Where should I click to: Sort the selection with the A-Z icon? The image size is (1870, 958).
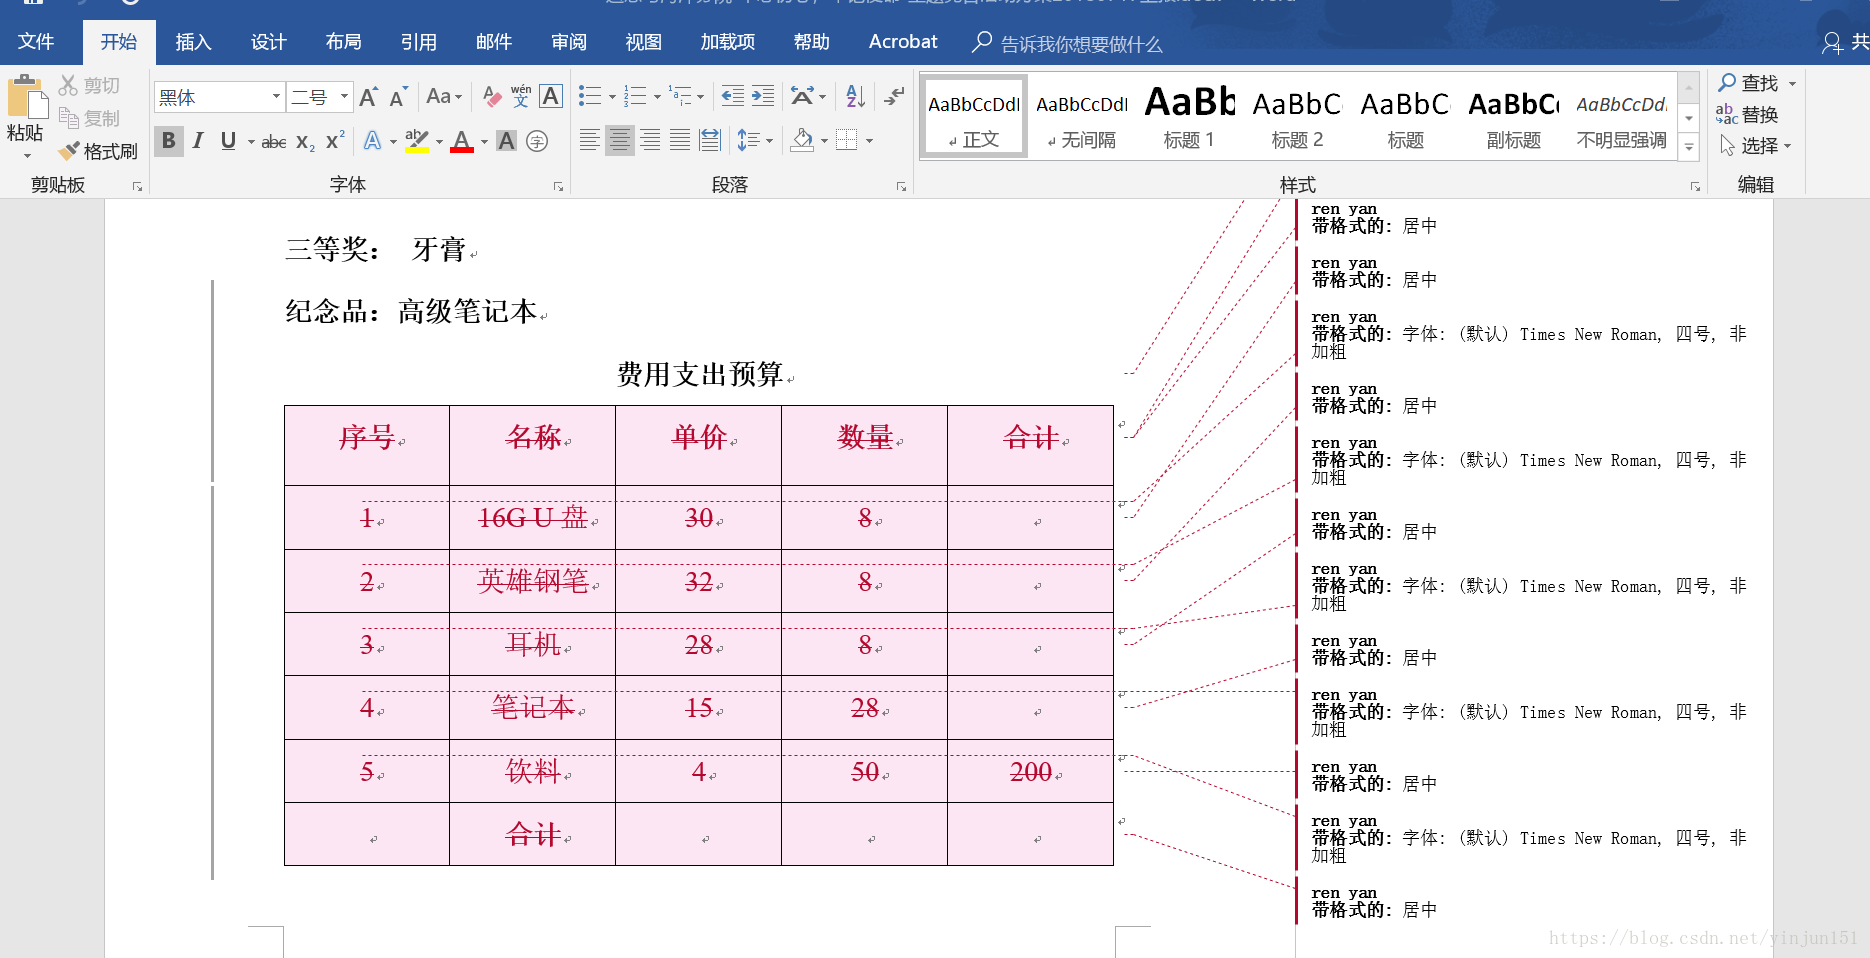[x=855, y=97]
